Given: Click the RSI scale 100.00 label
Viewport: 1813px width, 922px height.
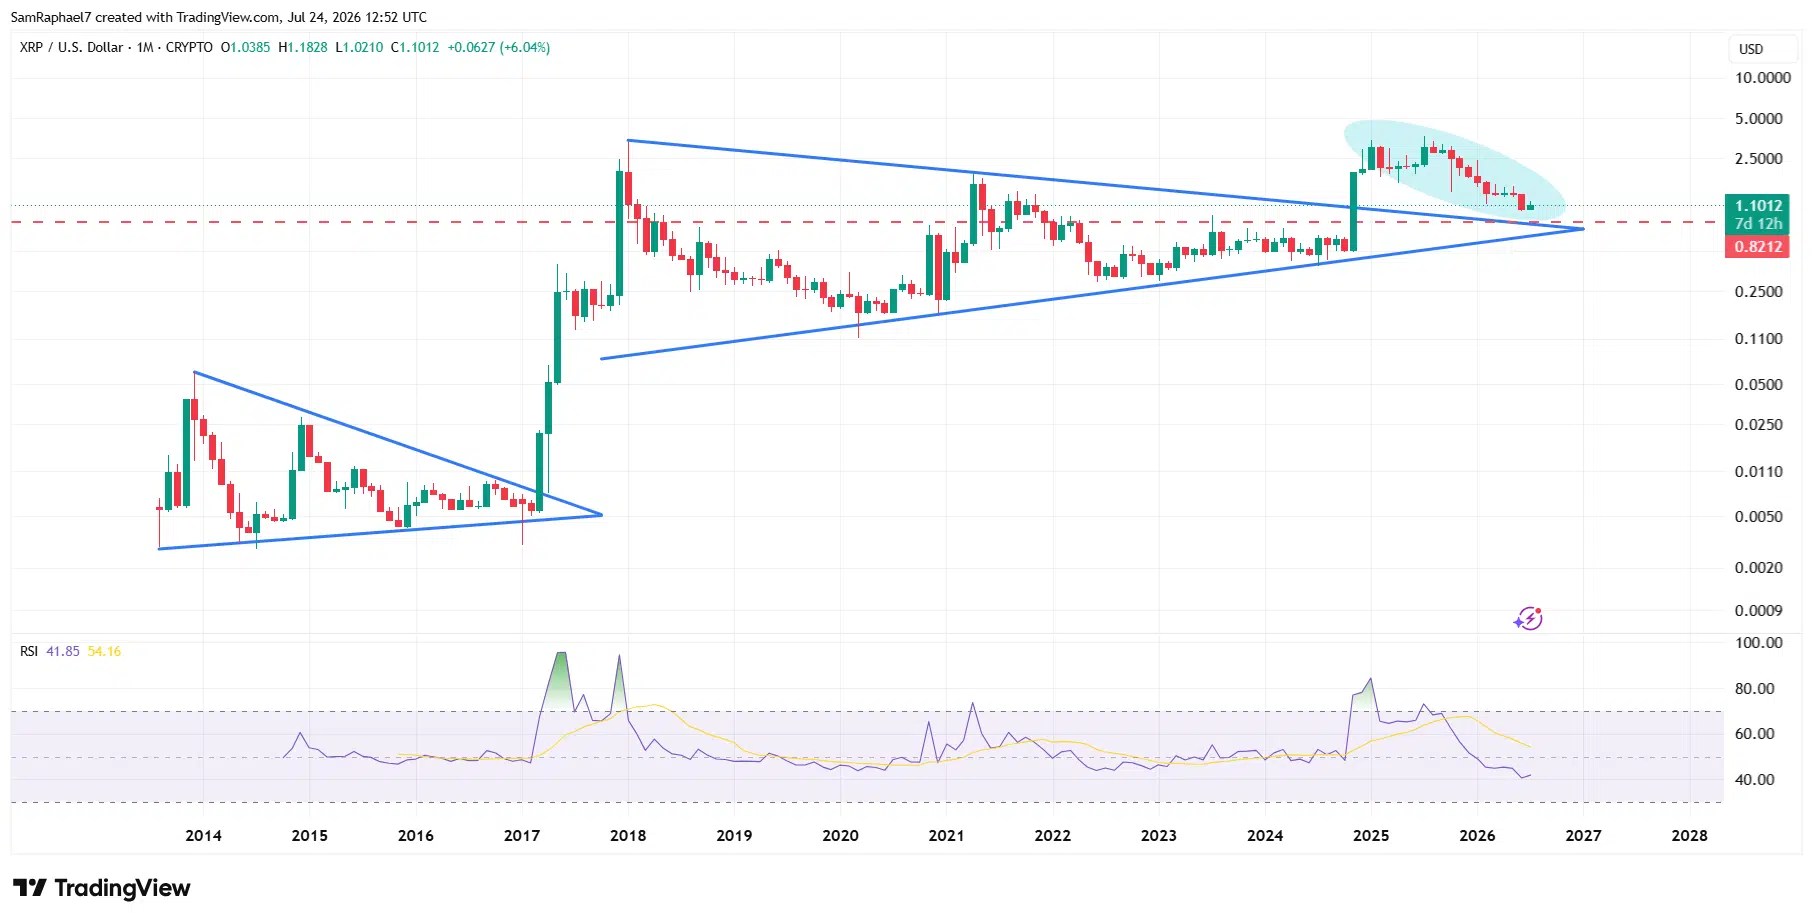Looking at the screenshot, I should pos(1758,643).
